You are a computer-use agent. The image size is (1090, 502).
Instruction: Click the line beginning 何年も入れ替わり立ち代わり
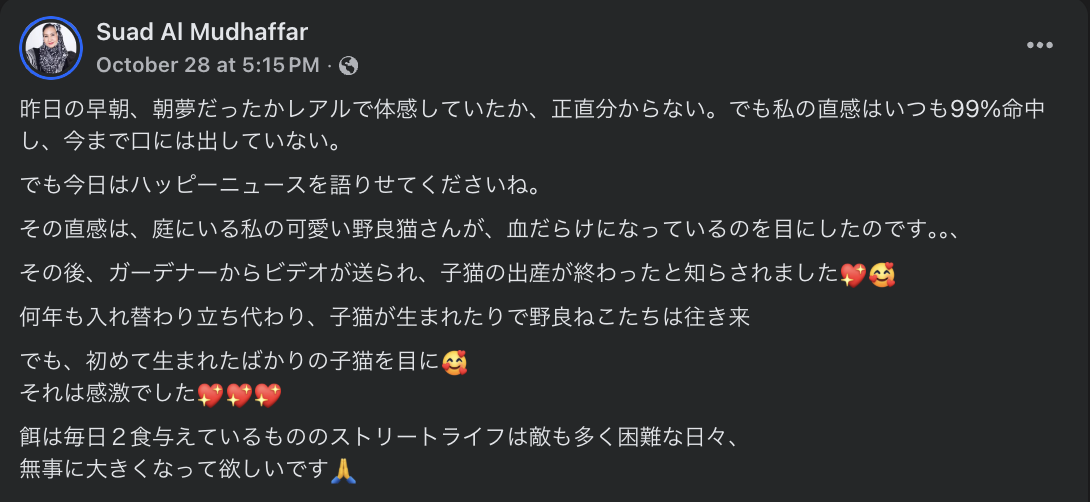[x=385, y=317]
